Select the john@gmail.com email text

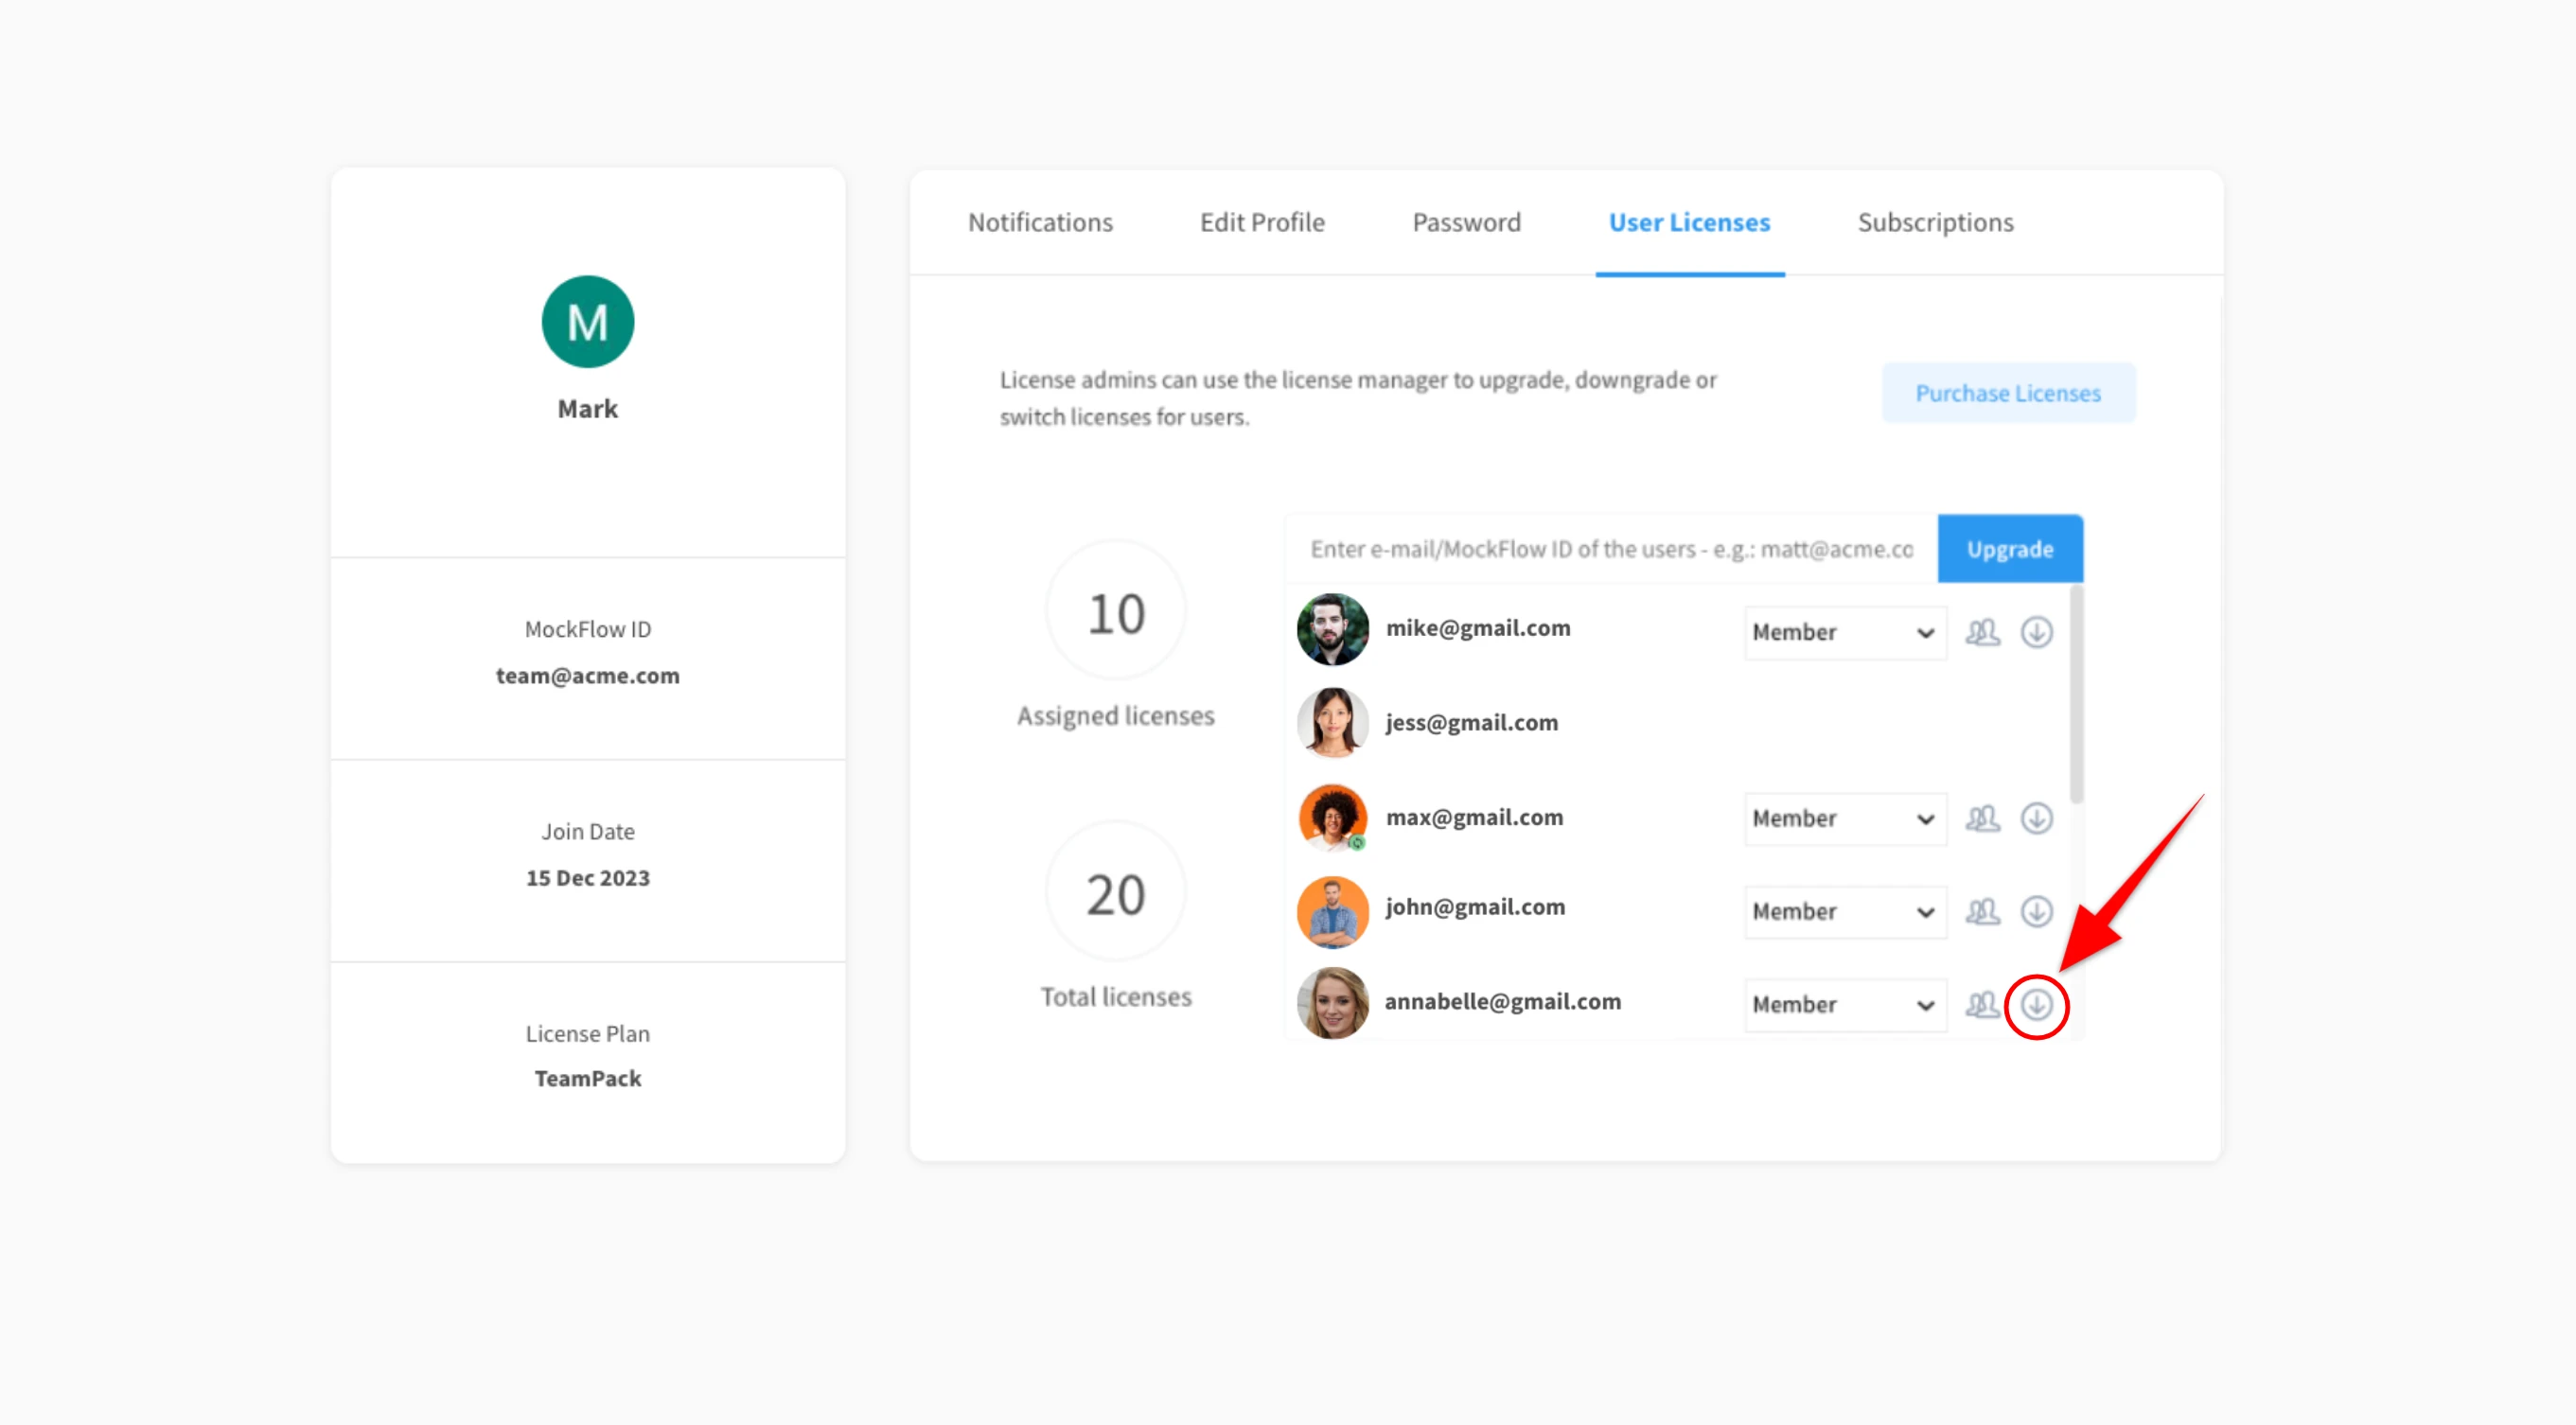(1475, 907)
